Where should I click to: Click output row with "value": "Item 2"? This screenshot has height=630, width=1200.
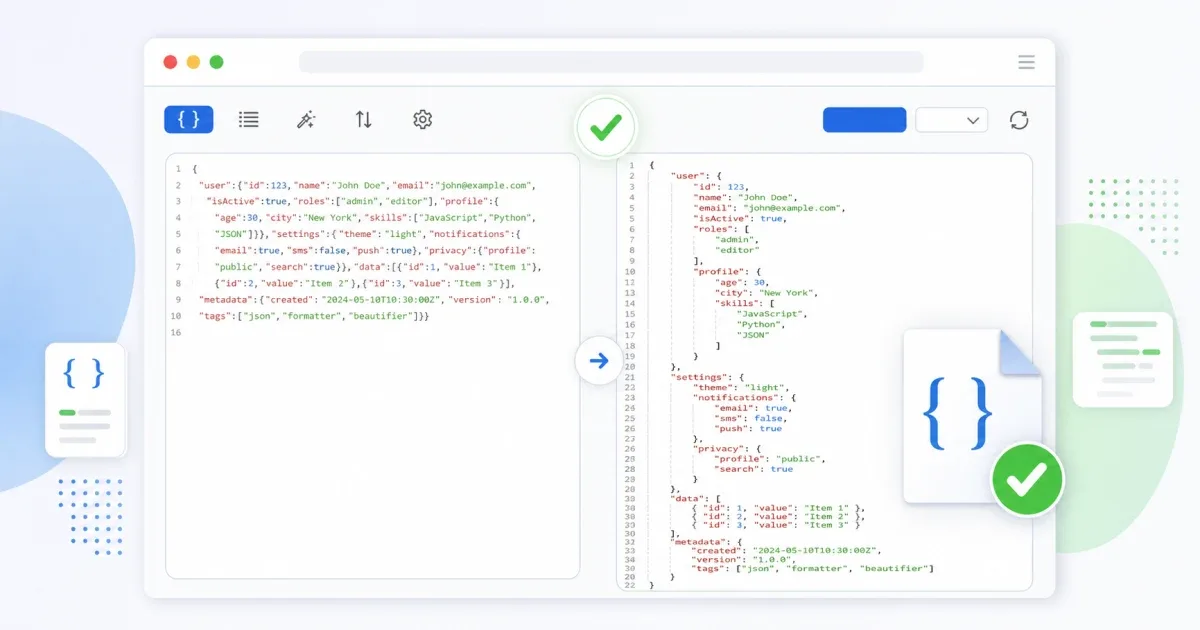coord(777,516)
